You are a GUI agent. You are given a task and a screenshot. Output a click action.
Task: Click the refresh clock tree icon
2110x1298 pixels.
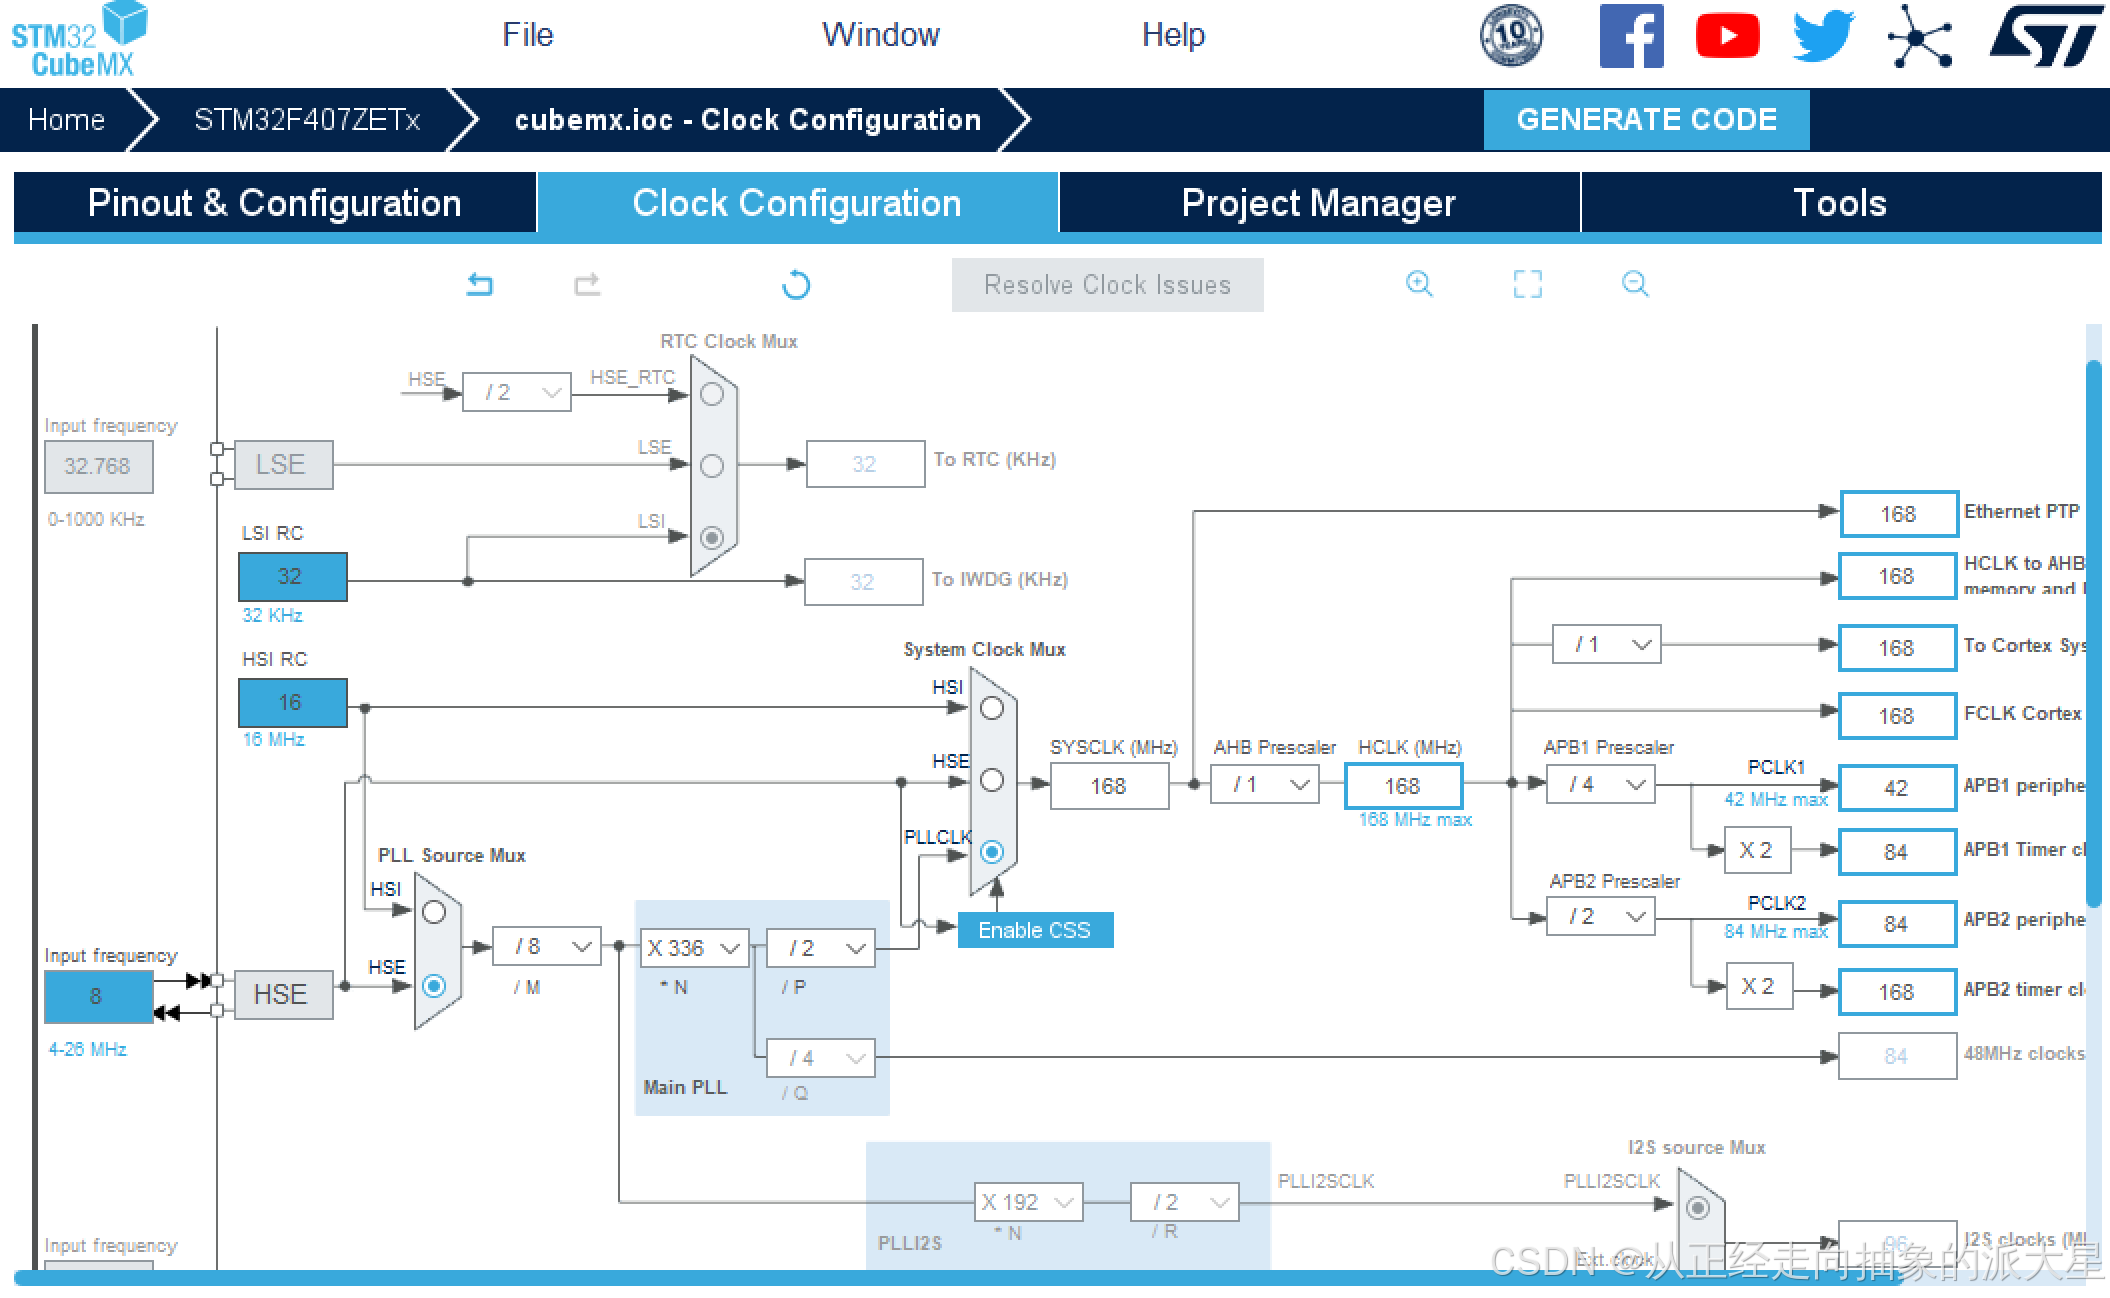click(796, 285)
